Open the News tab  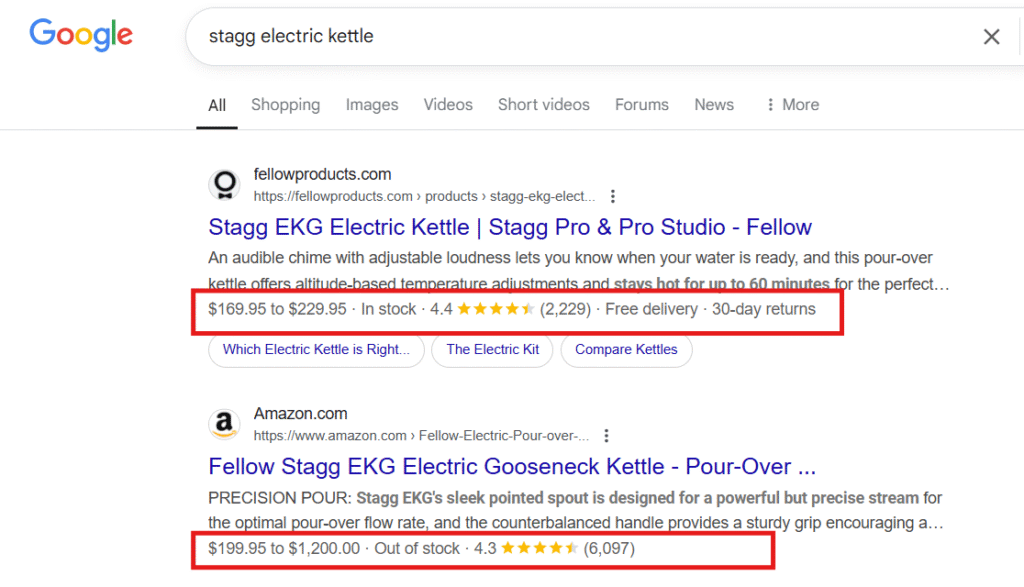point(714,104)
